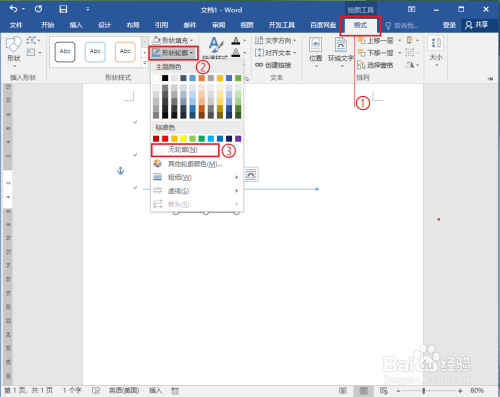Click the anchor icon in document margin

(120, 171)
